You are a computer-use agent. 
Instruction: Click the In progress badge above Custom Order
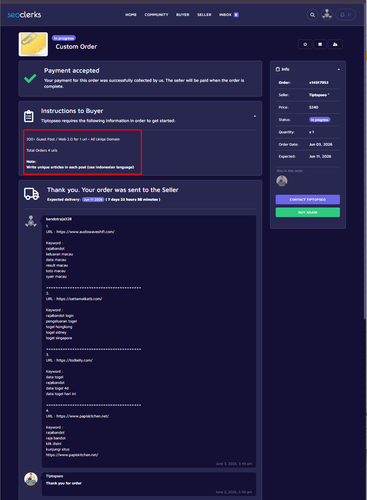click(64, 38)
